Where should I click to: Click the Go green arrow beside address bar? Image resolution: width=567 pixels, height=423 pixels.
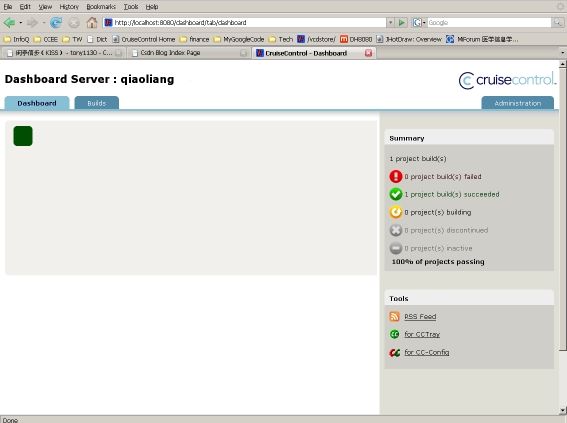(x=401, y=22)
